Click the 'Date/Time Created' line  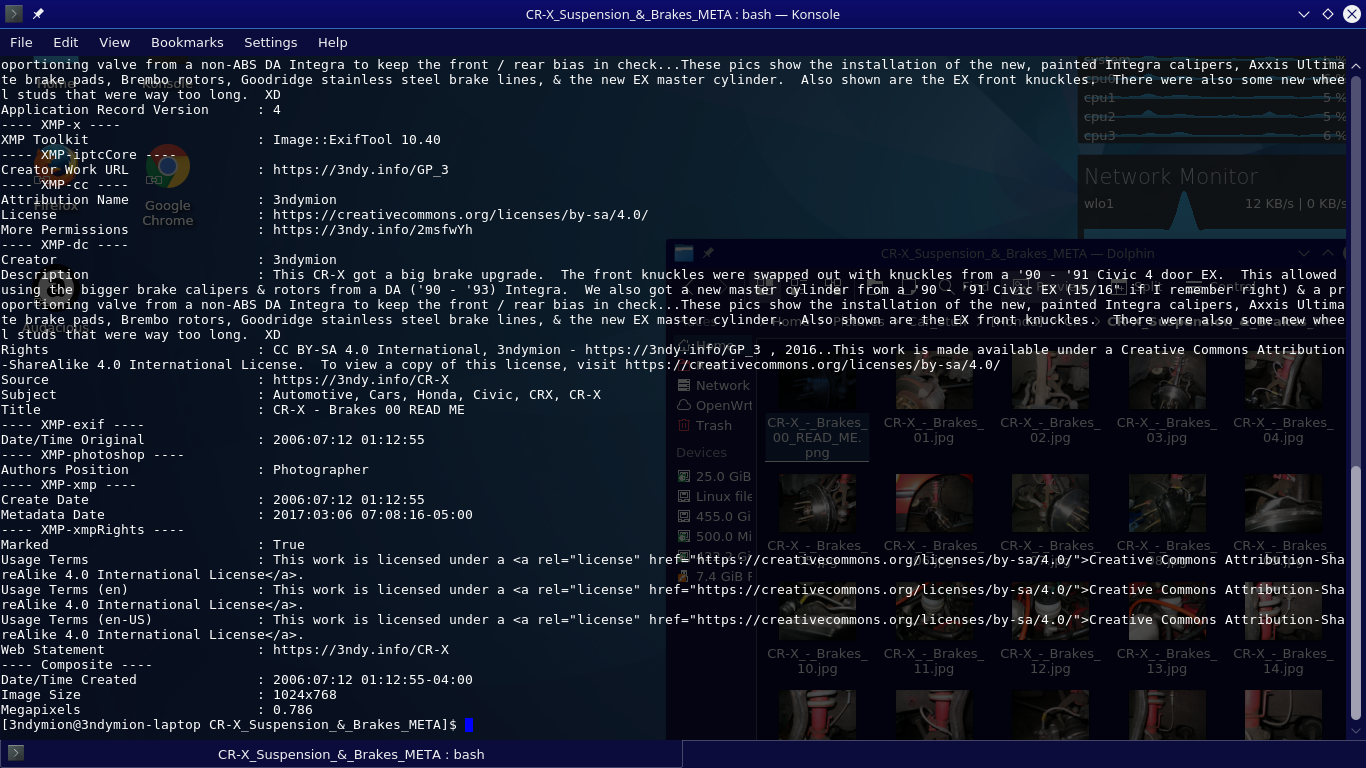click(x=237, y=680)
